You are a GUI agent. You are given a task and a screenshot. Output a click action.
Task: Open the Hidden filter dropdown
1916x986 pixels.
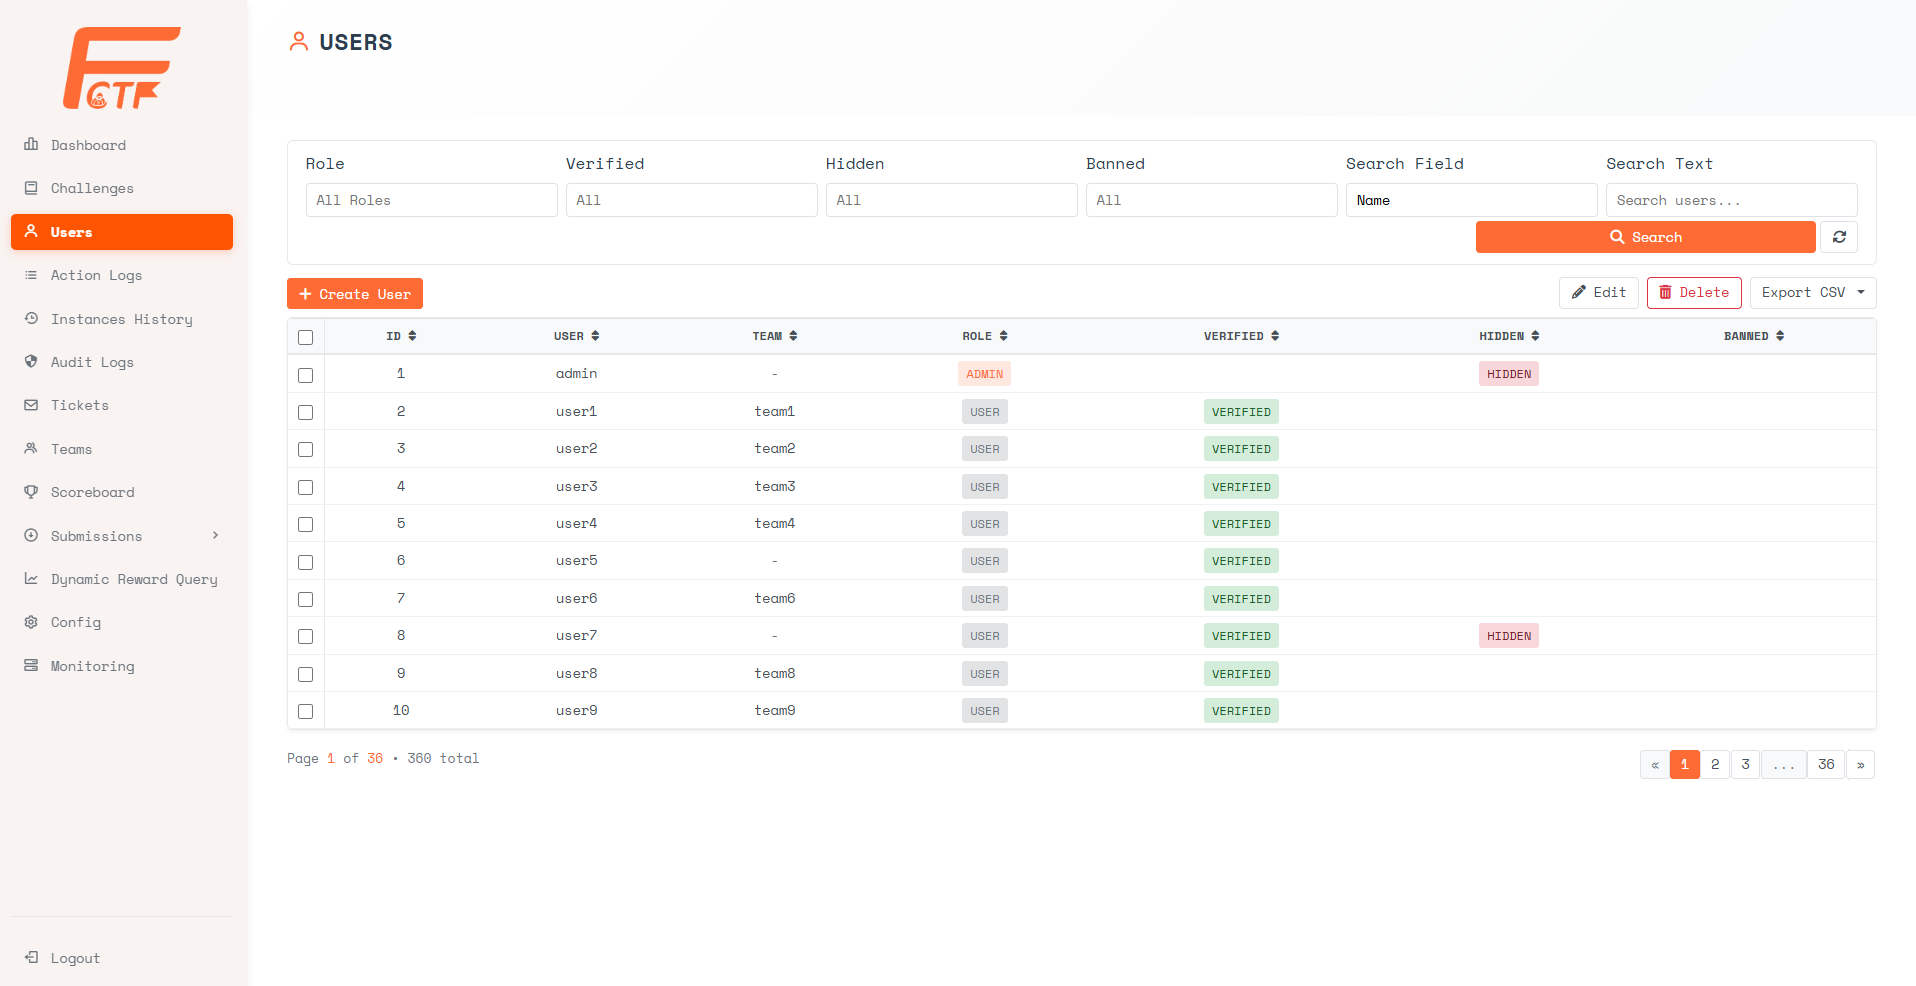click(952, 200)
